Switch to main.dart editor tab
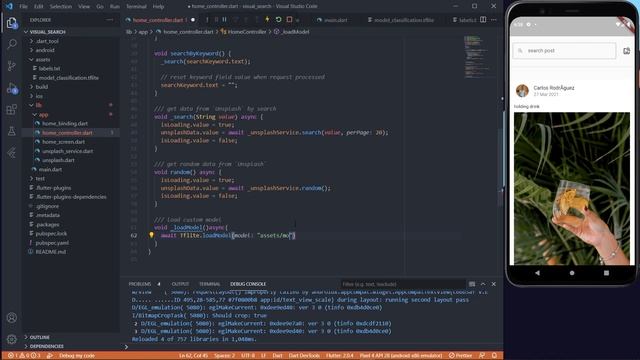Viewport: 640px width, 360px height. (x=332, y=20)
